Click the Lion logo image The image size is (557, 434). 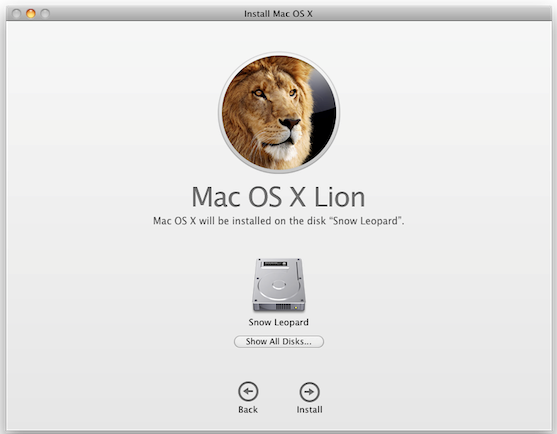point(279,113)
